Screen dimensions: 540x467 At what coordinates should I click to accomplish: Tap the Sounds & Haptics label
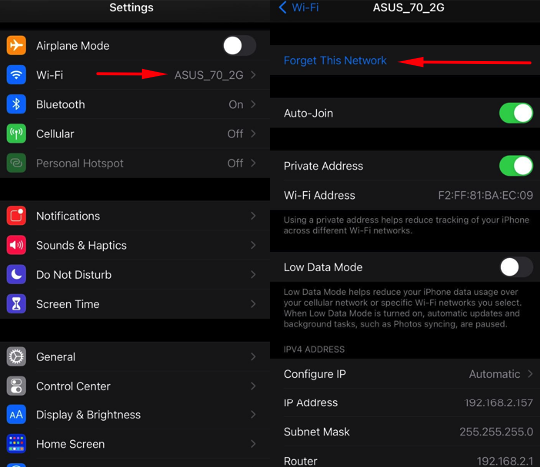[x=81, y=245]
